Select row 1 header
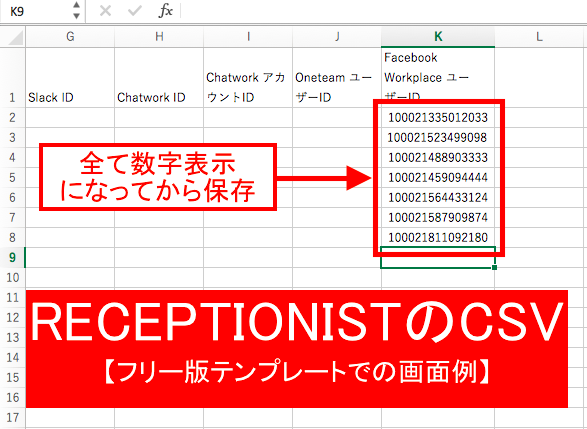 pyautogui.click(x=12, y=77)
